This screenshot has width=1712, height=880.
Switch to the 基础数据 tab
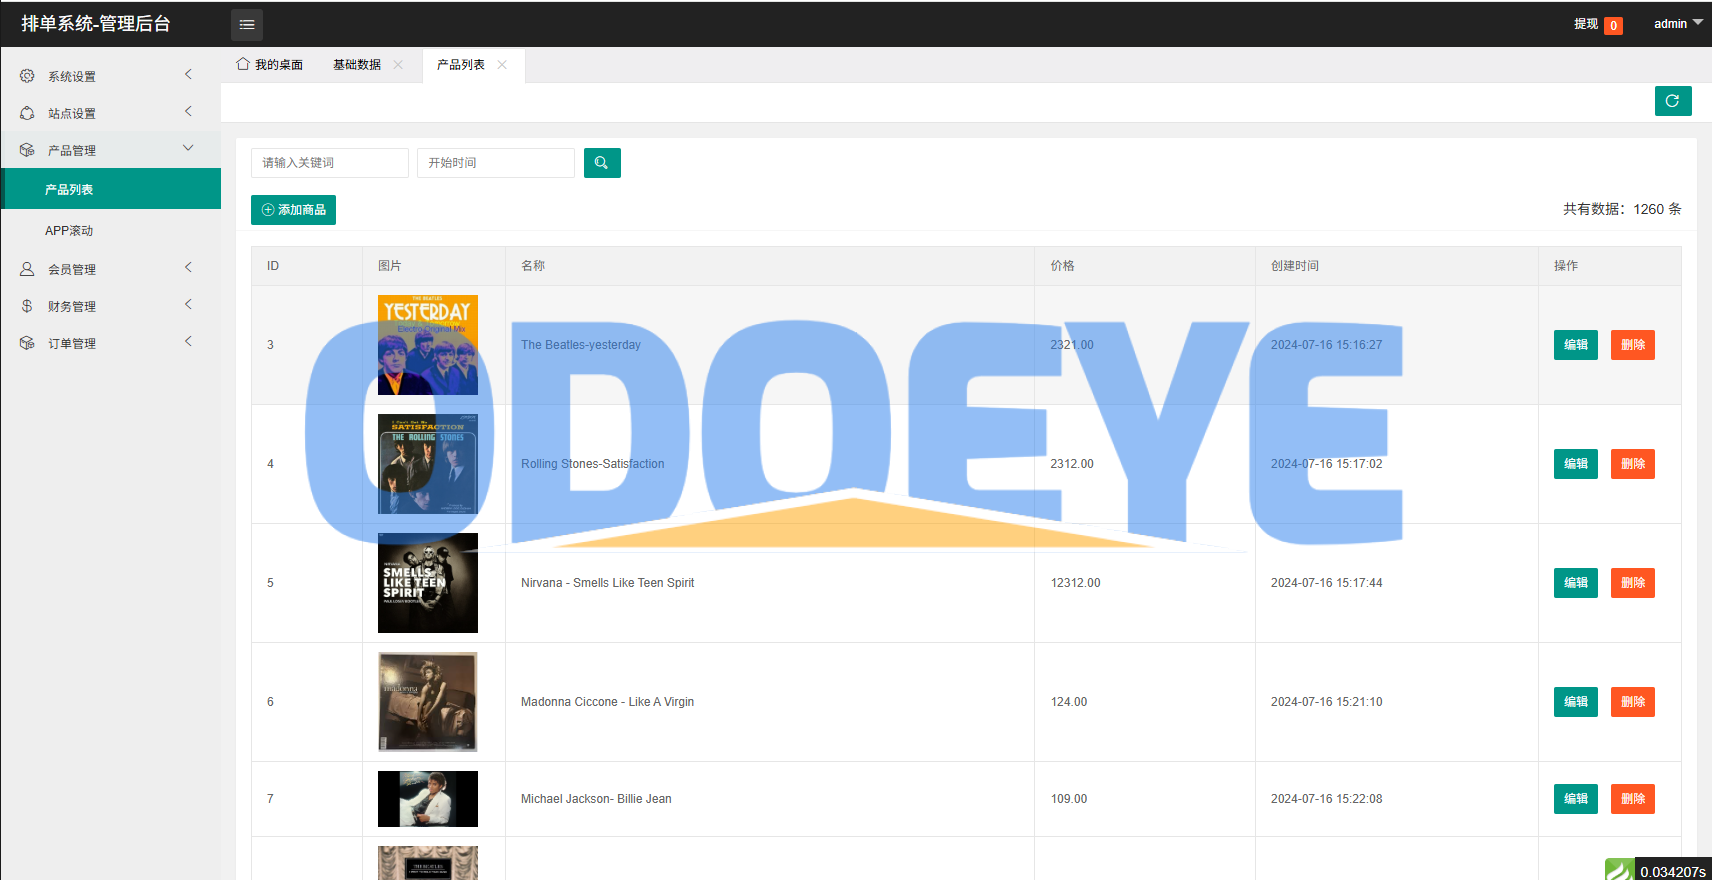point(357,65)
